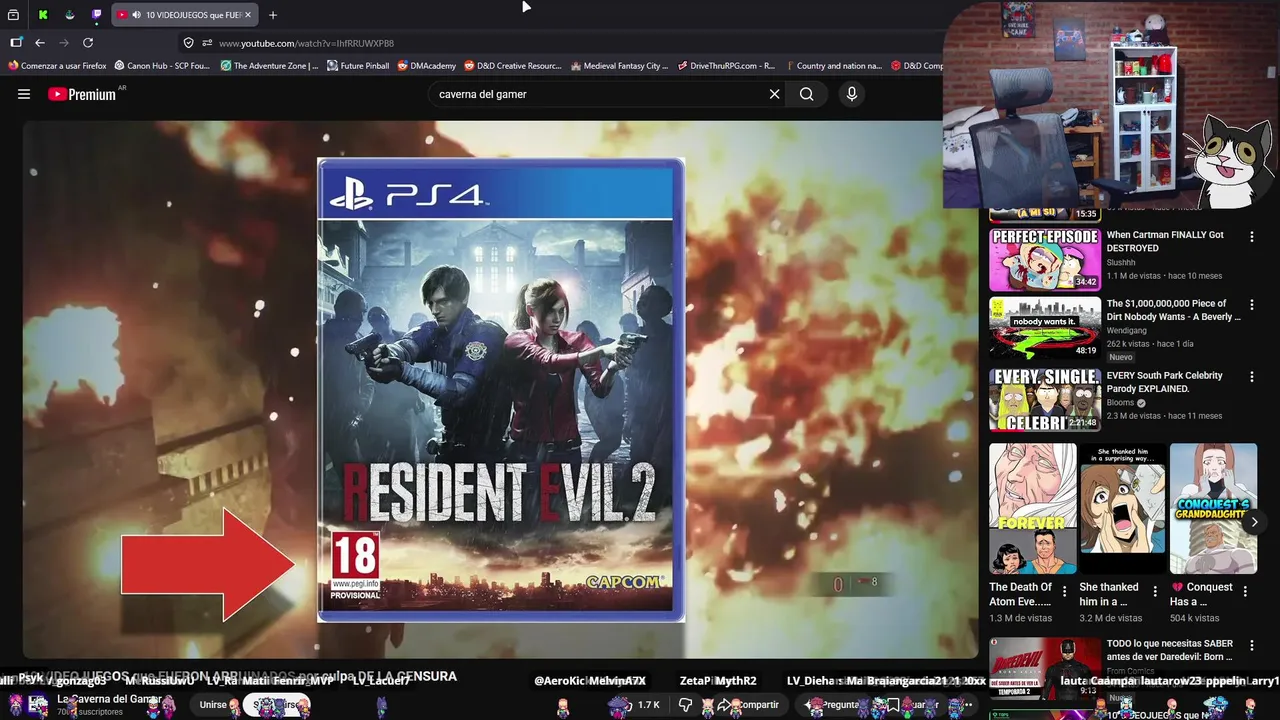This screenshot has width=1280, height=720.
Task: Switch to the pinned Kick tab
Action: click(42, 15)
